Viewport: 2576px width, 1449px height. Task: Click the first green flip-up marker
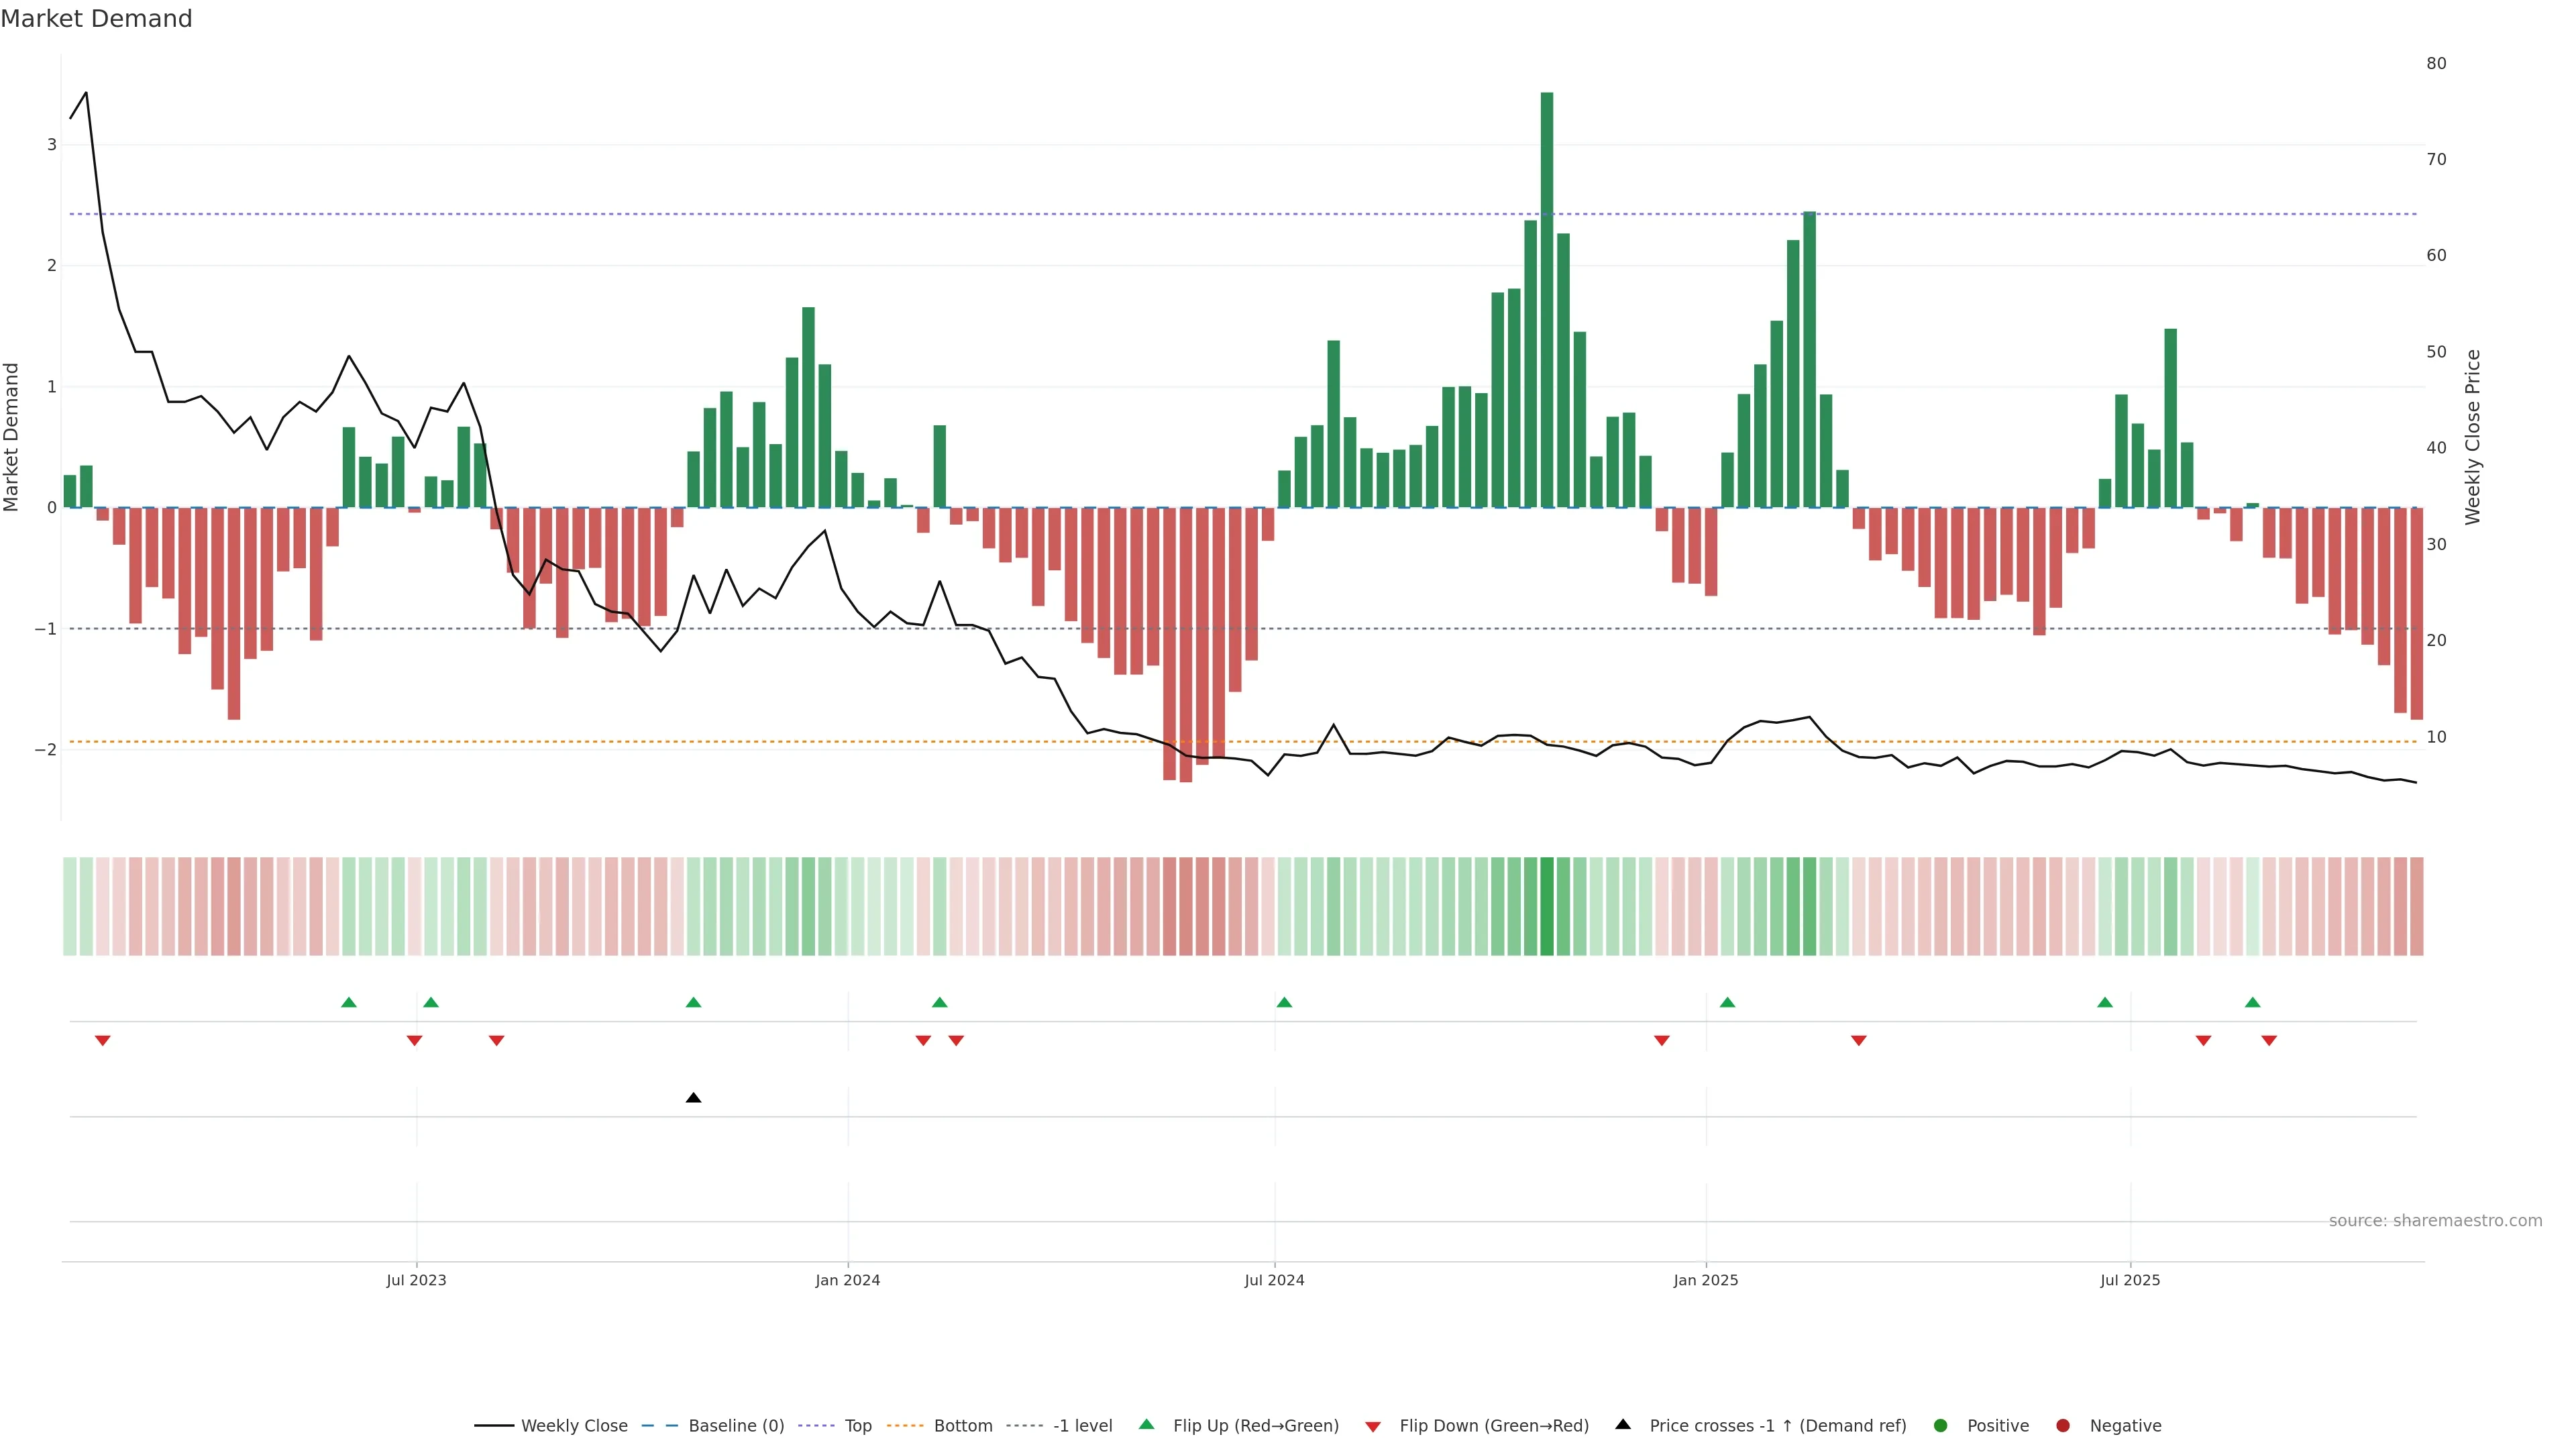(x=349, y=1002)
